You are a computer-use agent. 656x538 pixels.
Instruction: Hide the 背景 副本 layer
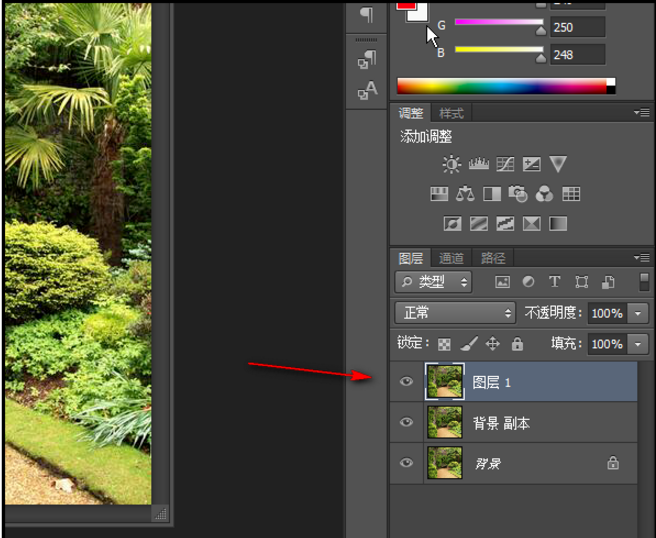[x=406, y=423]
